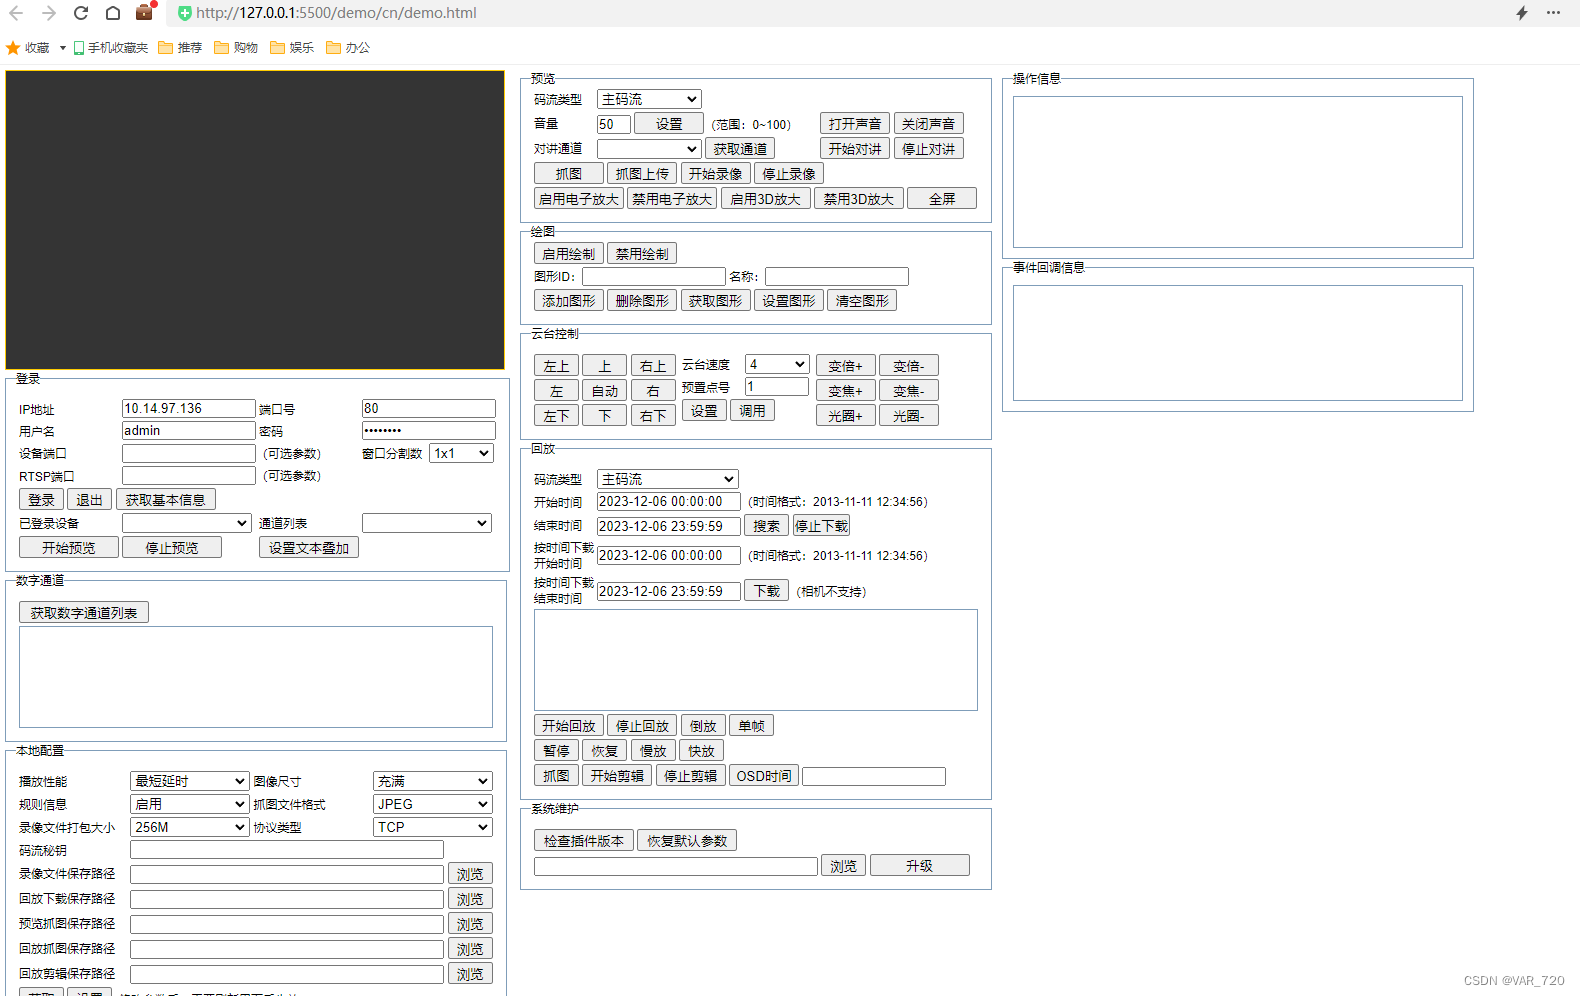
Task: Open the 协议类型 TCP dropdown
Action: [x=432, y=827]
